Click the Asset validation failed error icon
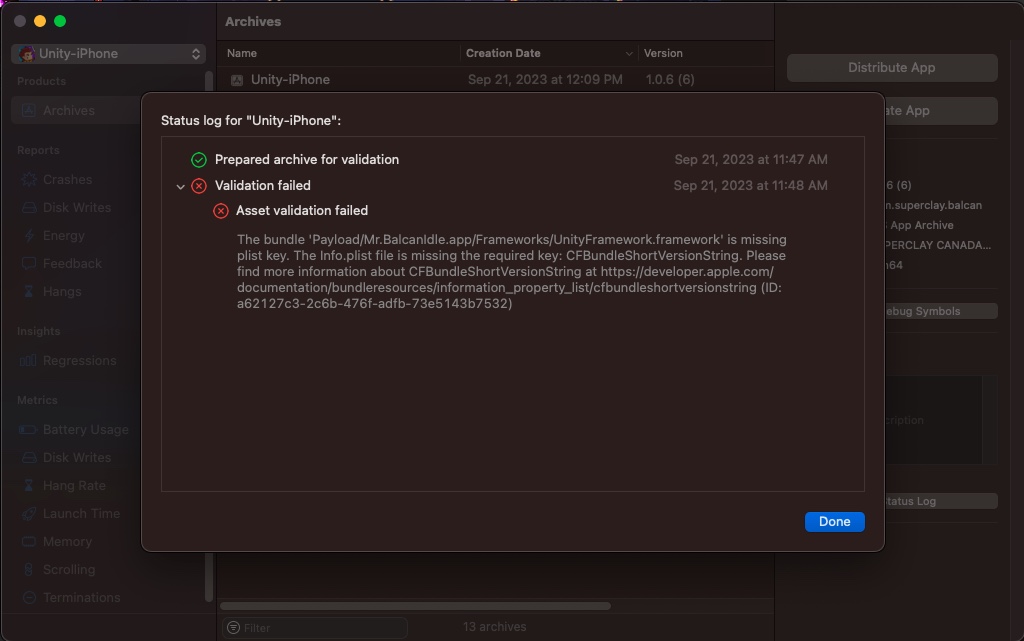The width and height of the screenshot is (1024, 641). coord(221,211)
